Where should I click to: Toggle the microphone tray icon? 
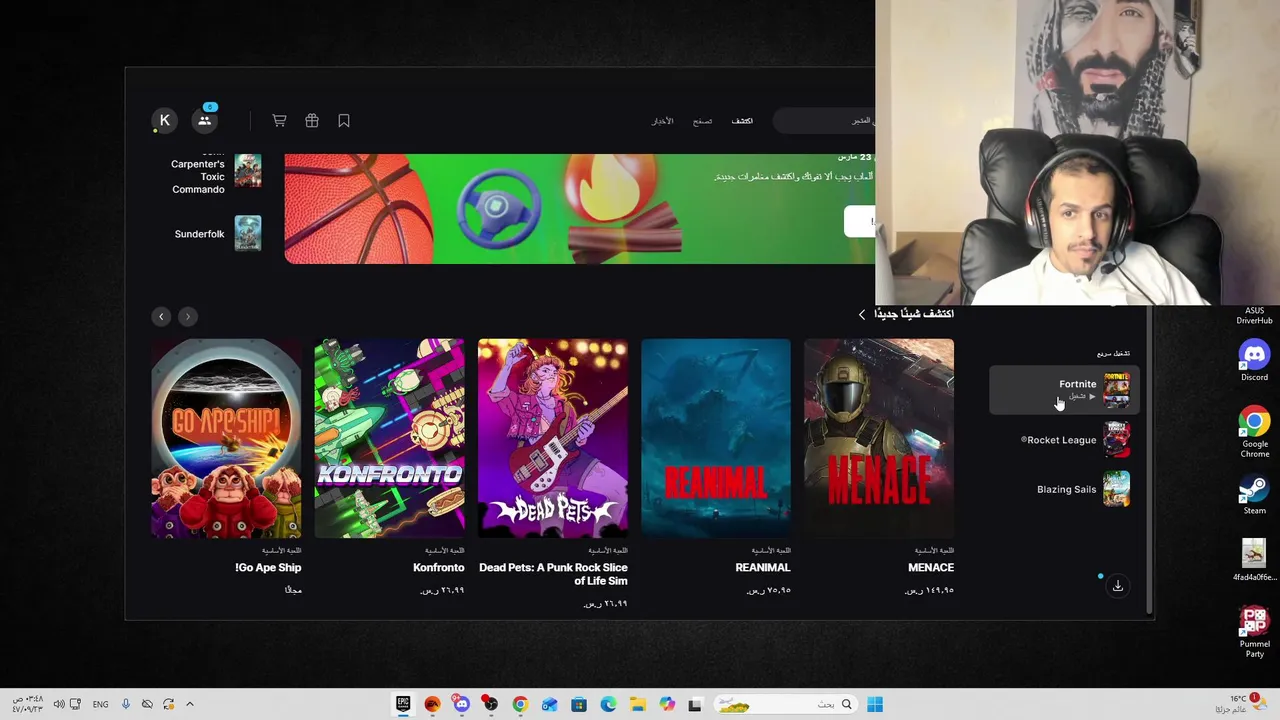[x=126, y=704]
